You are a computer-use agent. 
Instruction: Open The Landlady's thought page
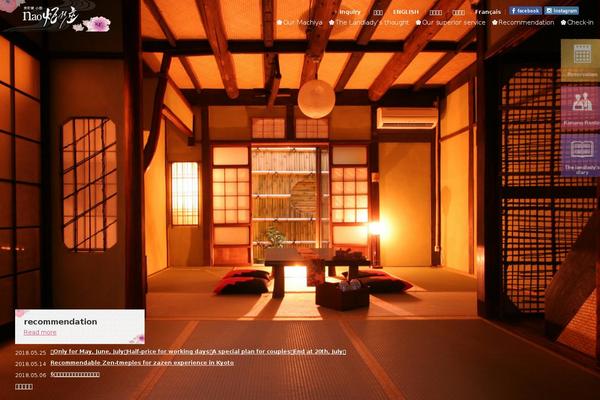(369, 23)
